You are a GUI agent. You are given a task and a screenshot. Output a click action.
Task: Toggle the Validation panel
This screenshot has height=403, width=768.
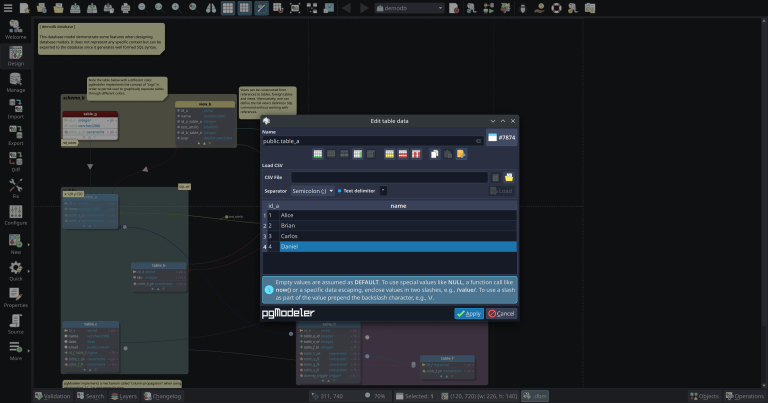pyautogui.click(x=53, y=396)
